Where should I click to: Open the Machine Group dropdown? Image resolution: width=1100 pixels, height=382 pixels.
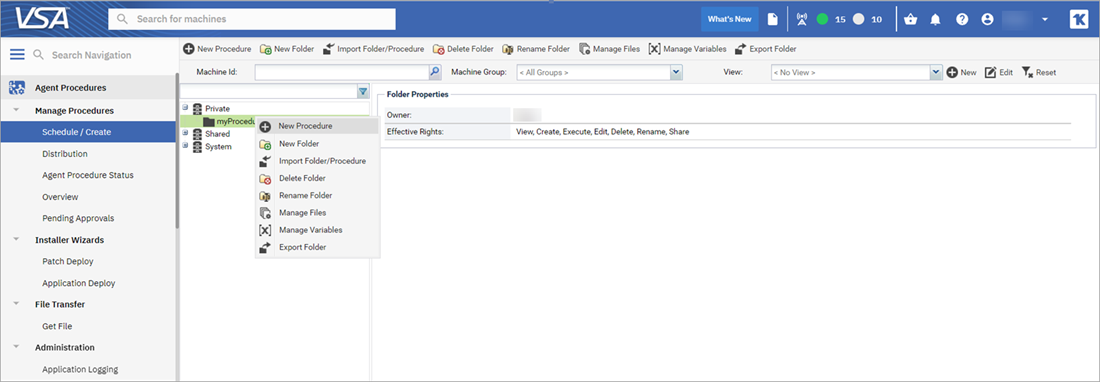coord(676,71)
